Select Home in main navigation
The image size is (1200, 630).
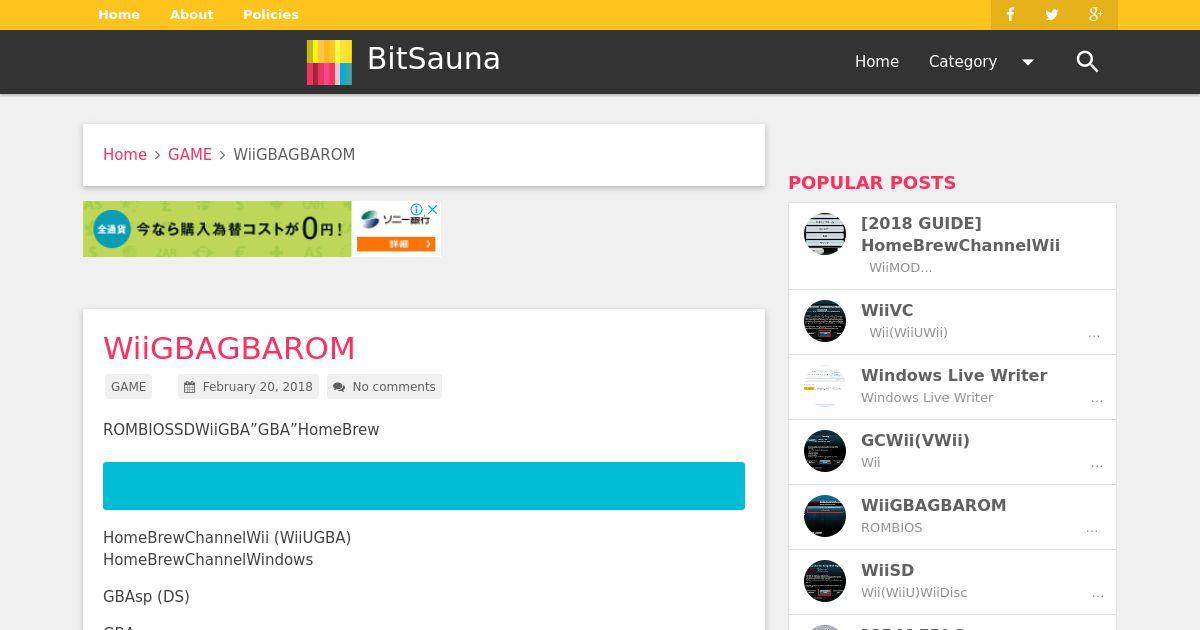(x=877, y=62)
